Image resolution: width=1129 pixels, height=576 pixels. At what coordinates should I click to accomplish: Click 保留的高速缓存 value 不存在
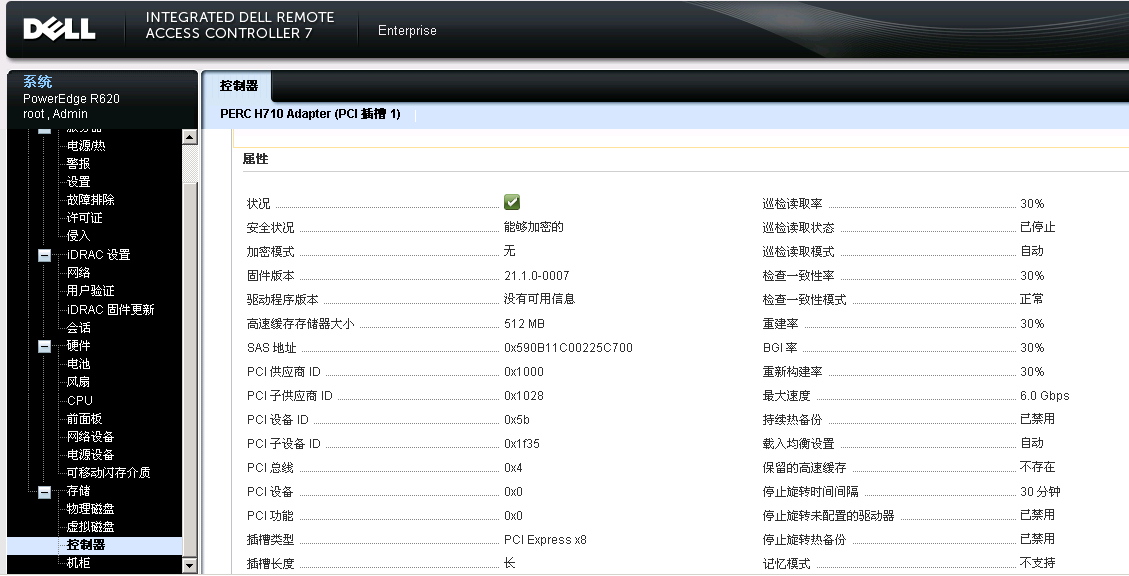(x=1038, y=467)
